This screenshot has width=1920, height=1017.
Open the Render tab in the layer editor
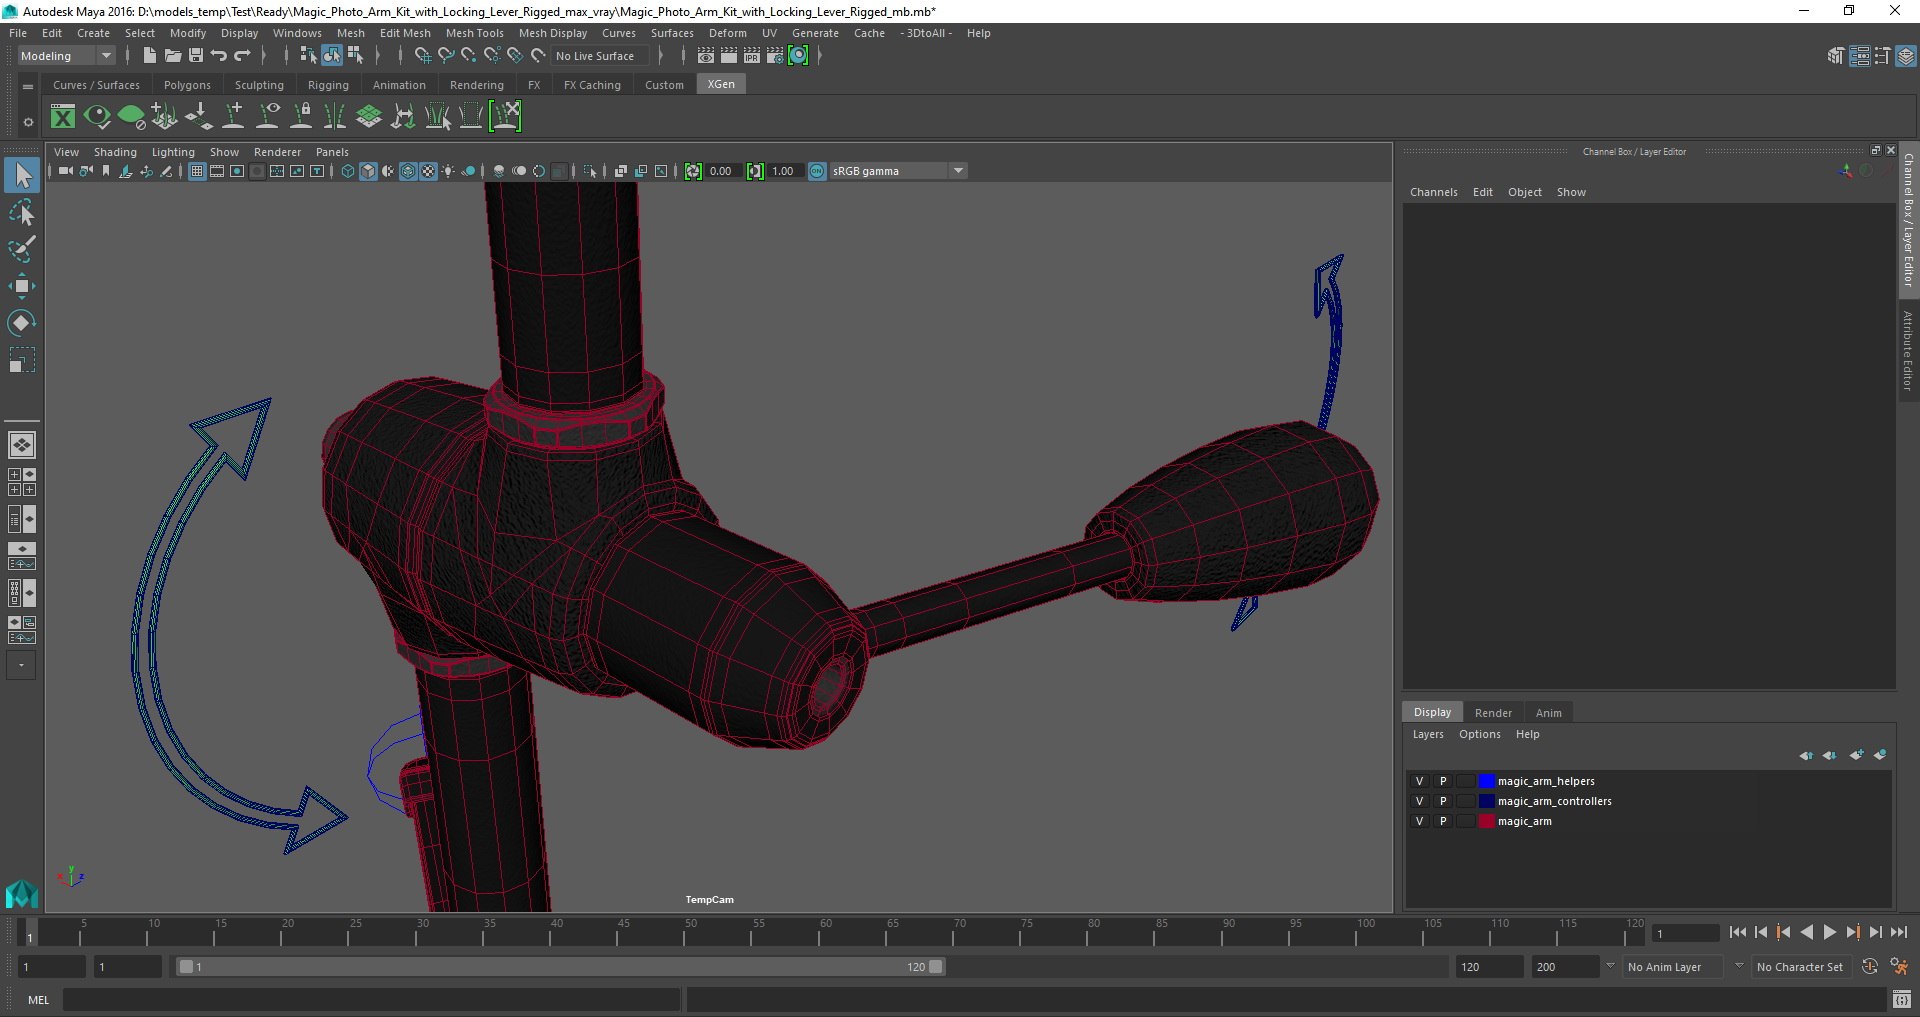[x=1492, y=713]
